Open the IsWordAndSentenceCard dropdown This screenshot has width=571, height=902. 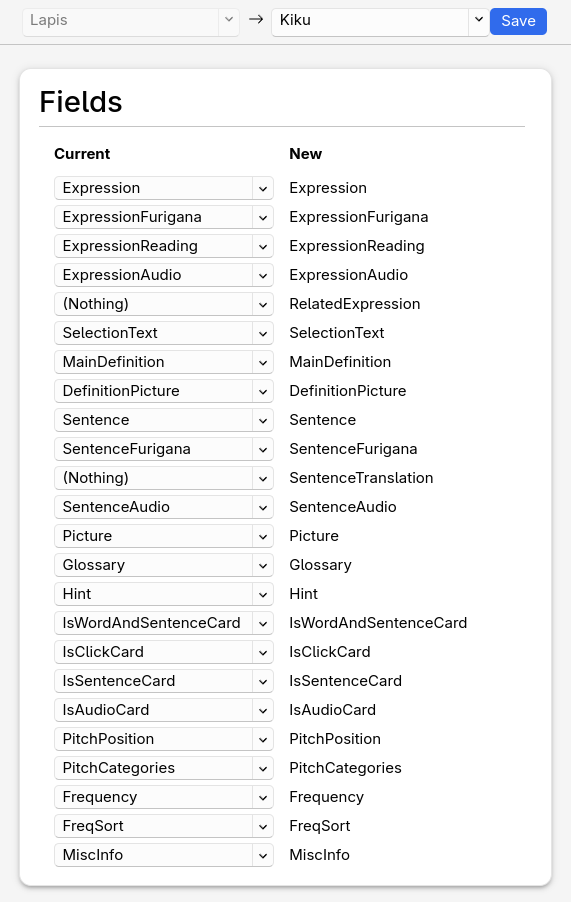click(164, 623)
